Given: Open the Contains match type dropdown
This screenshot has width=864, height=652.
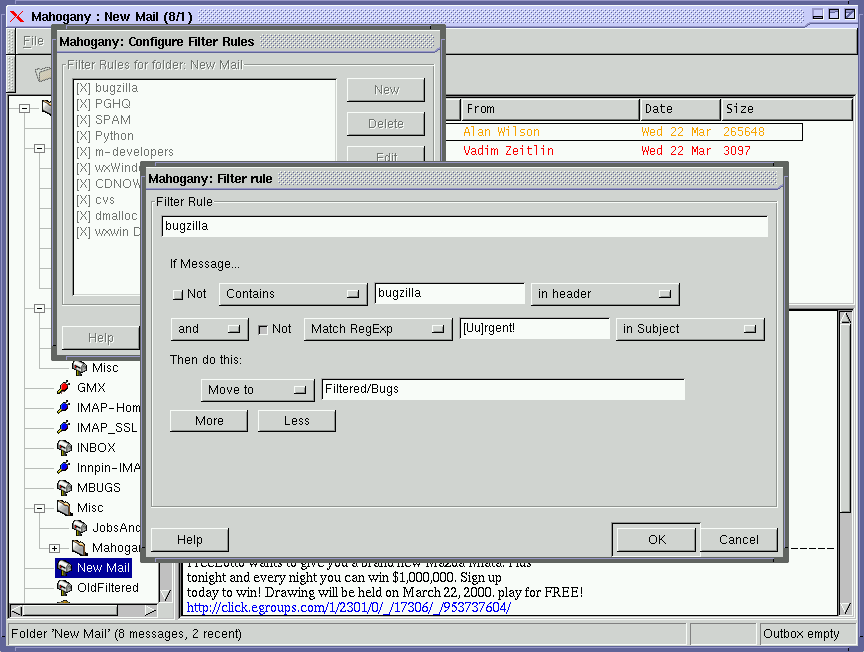Looking at the screenshot, I should coord(293,294).
